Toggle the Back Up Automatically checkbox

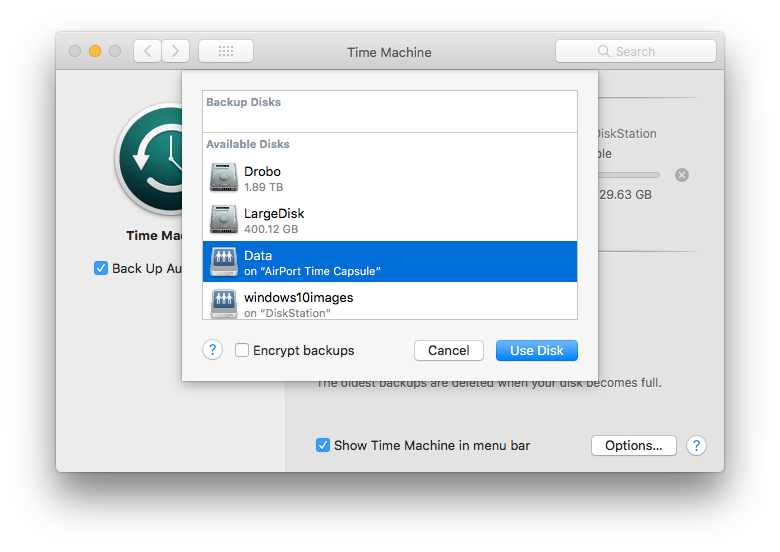[x=101, y=268]
